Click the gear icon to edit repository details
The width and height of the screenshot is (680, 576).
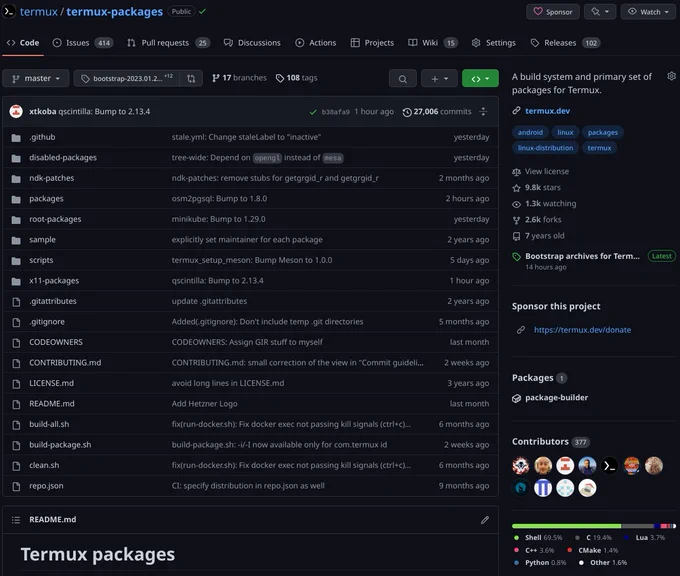(671, 76)
